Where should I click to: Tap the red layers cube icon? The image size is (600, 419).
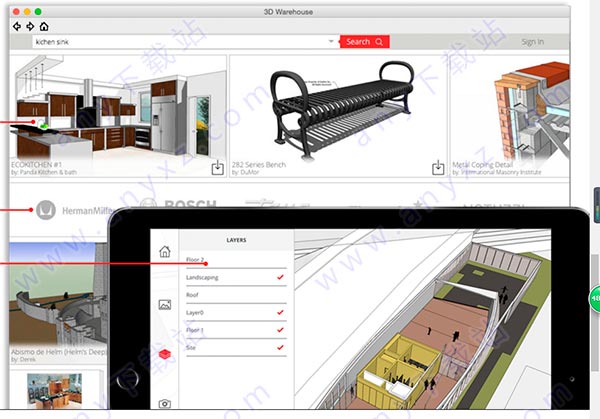click(x=165, y=354)
